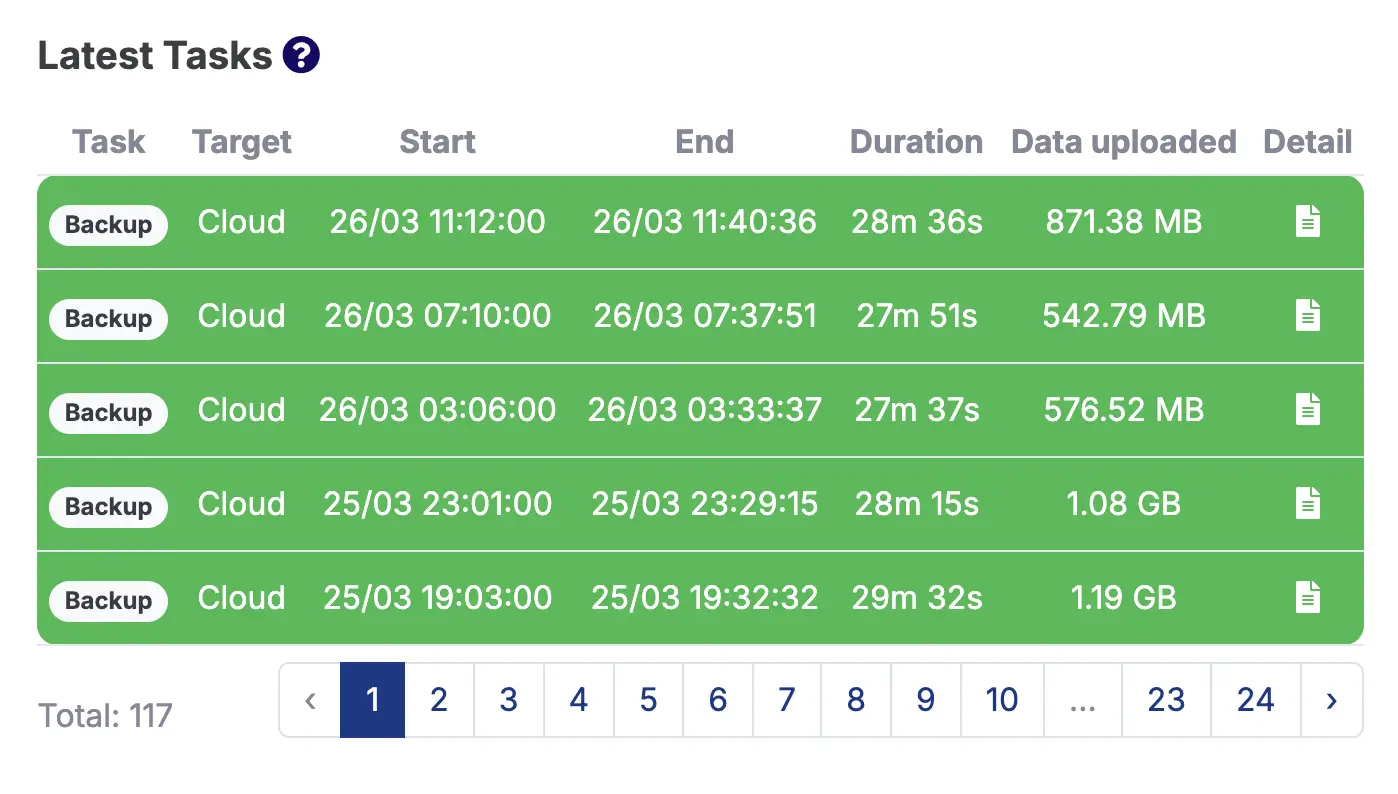The image size is (1398, 794).
Task: Open detail document for 26/03 07:10:00 backup
Action: (1308, 316)
